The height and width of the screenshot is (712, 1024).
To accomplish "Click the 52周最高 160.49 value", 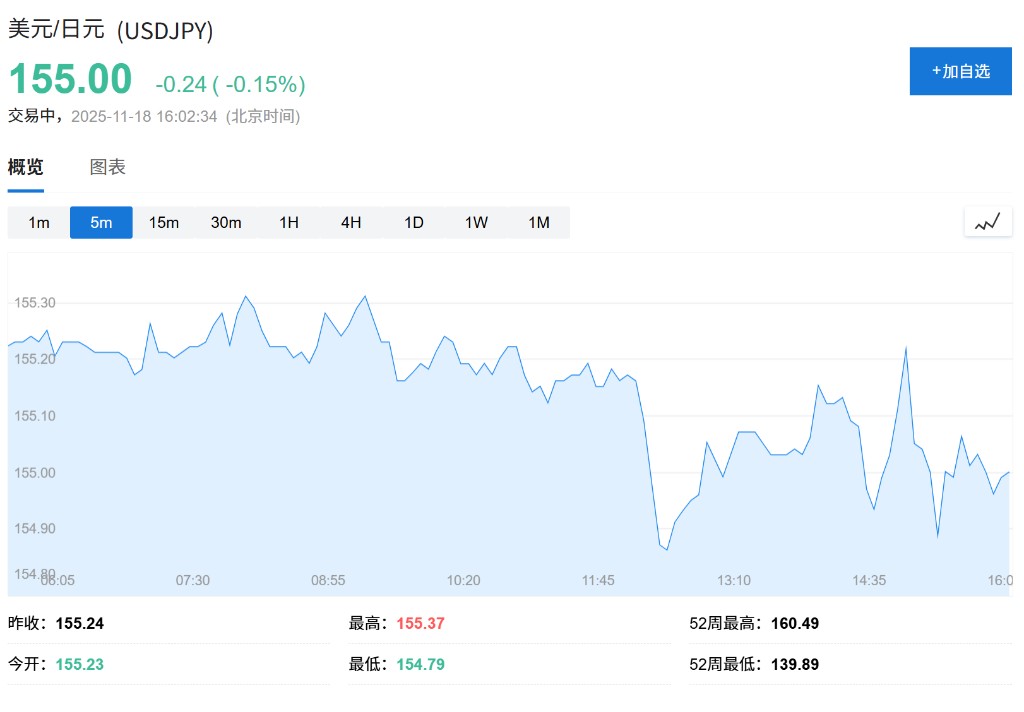I will click(795, 623).
